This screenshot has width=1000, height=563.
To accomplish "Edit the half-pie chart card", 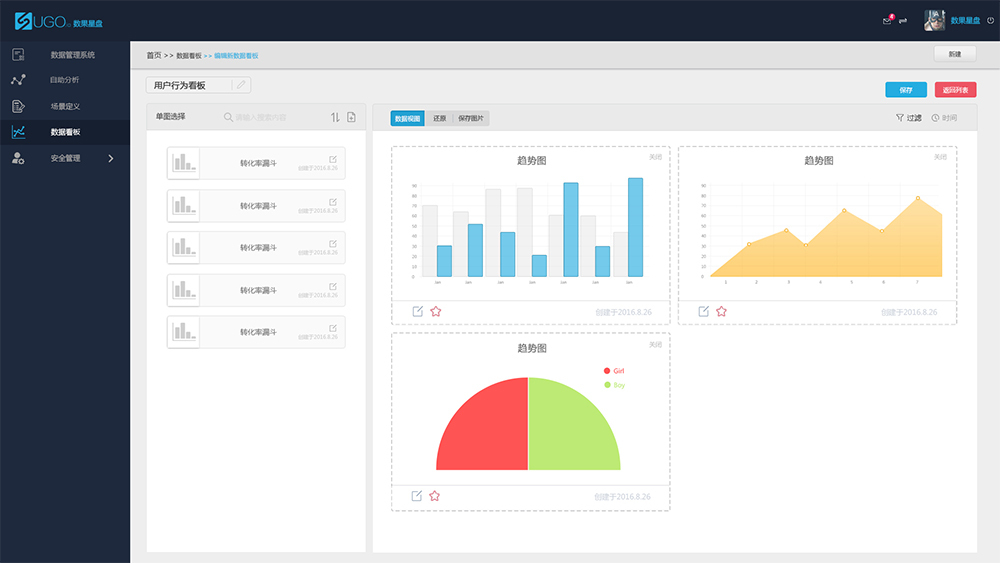I will pos(416,495).
